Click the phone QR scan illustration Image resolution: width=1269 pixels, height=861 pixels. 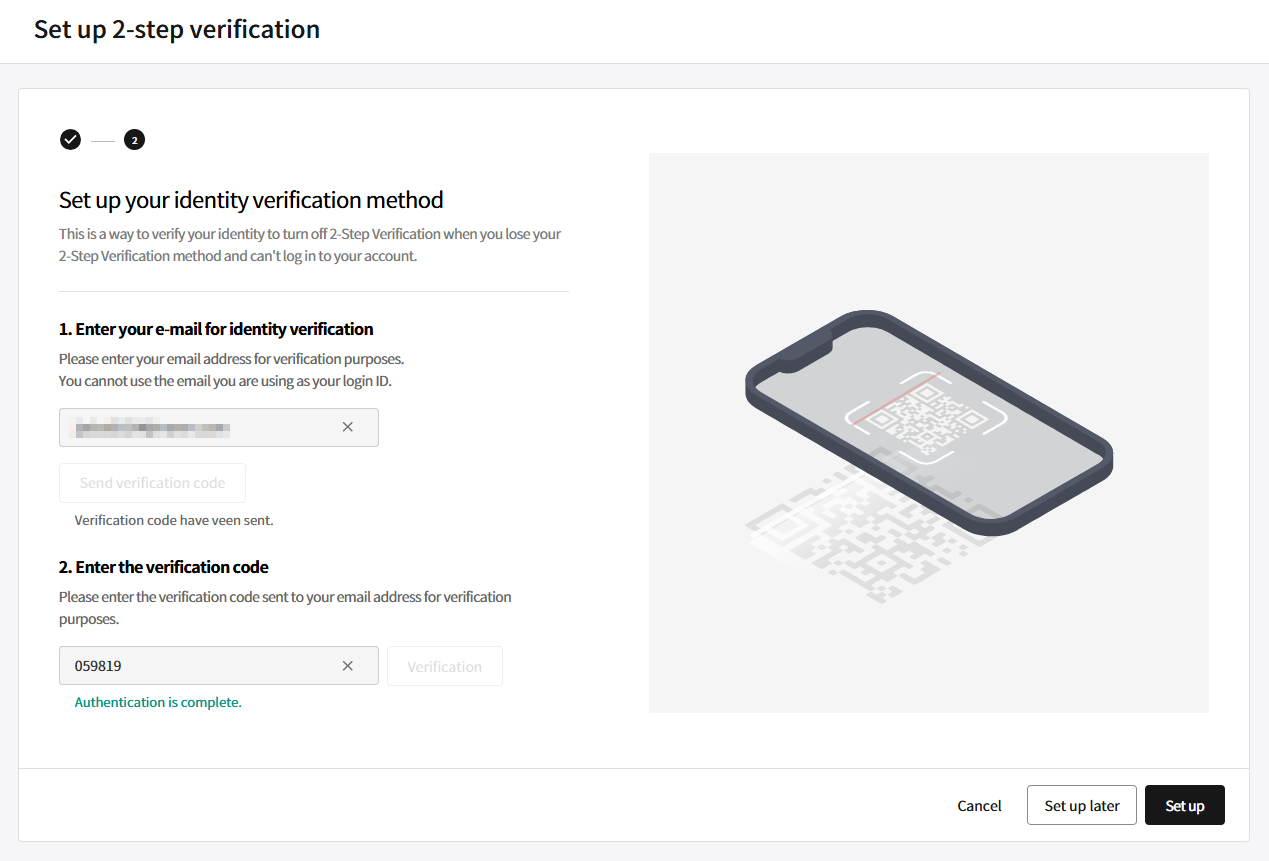tap(929, 433)
